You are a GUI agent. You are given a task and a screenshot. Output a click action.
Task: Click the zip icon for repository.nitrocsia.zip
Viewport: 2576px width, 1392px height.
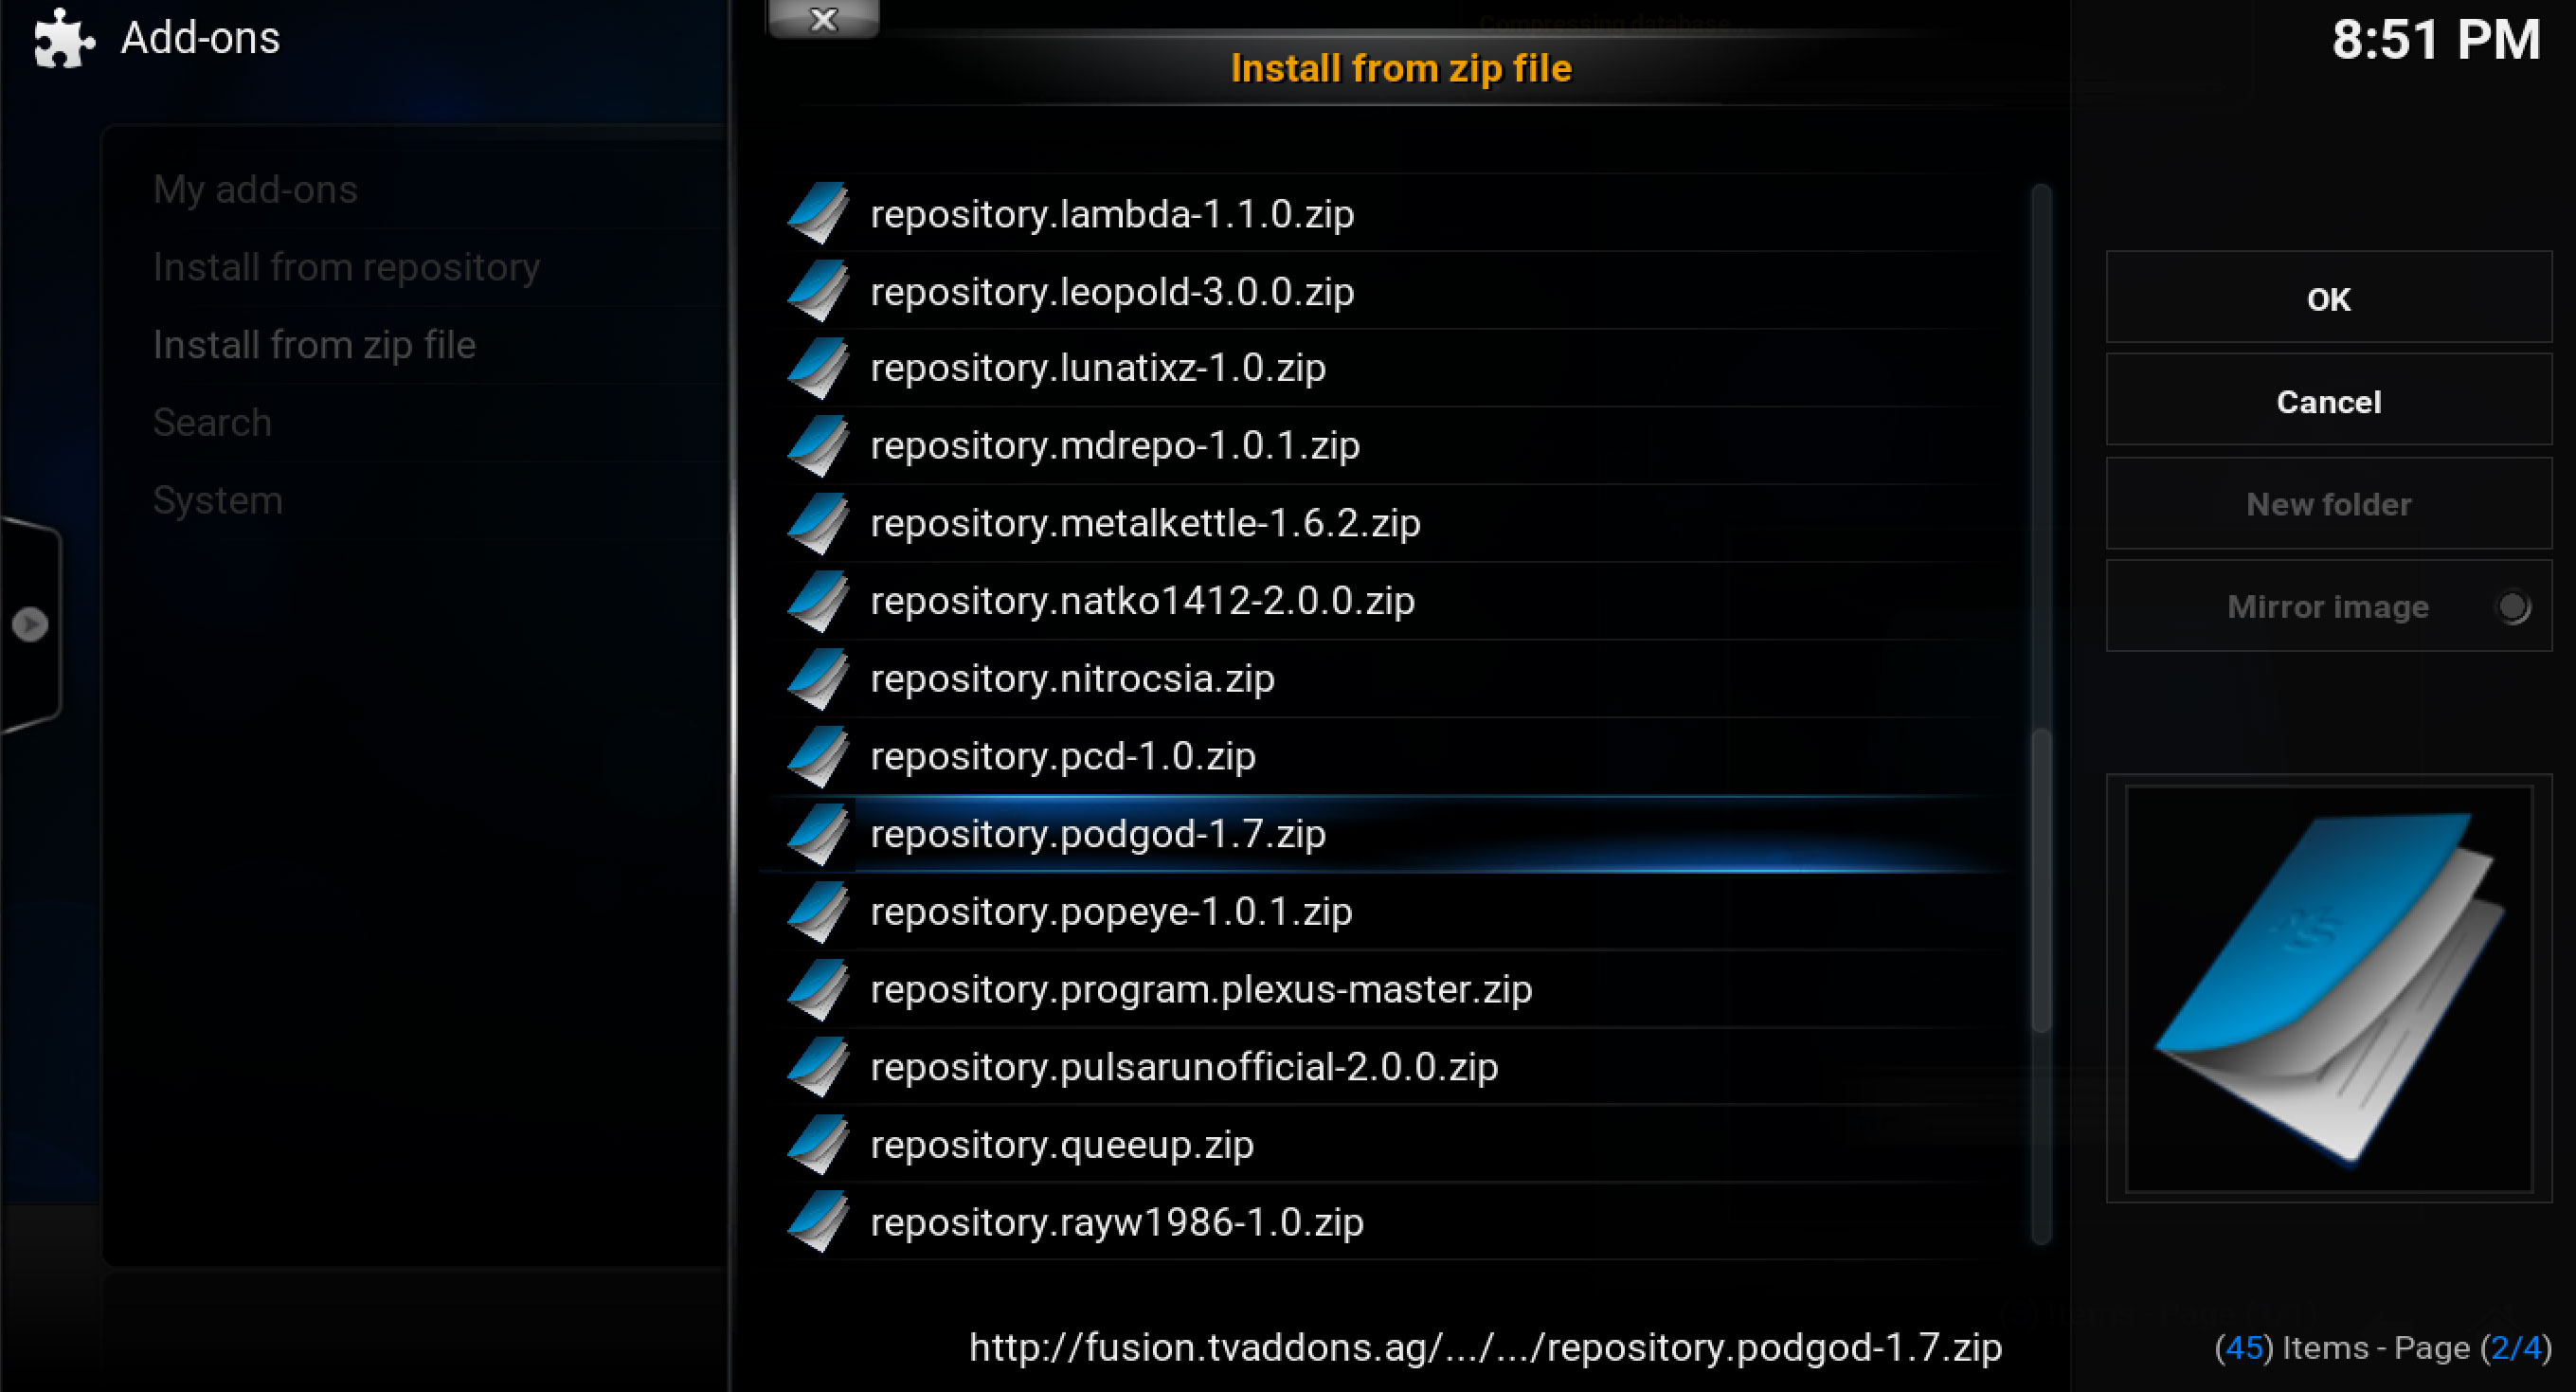(818, 678)
